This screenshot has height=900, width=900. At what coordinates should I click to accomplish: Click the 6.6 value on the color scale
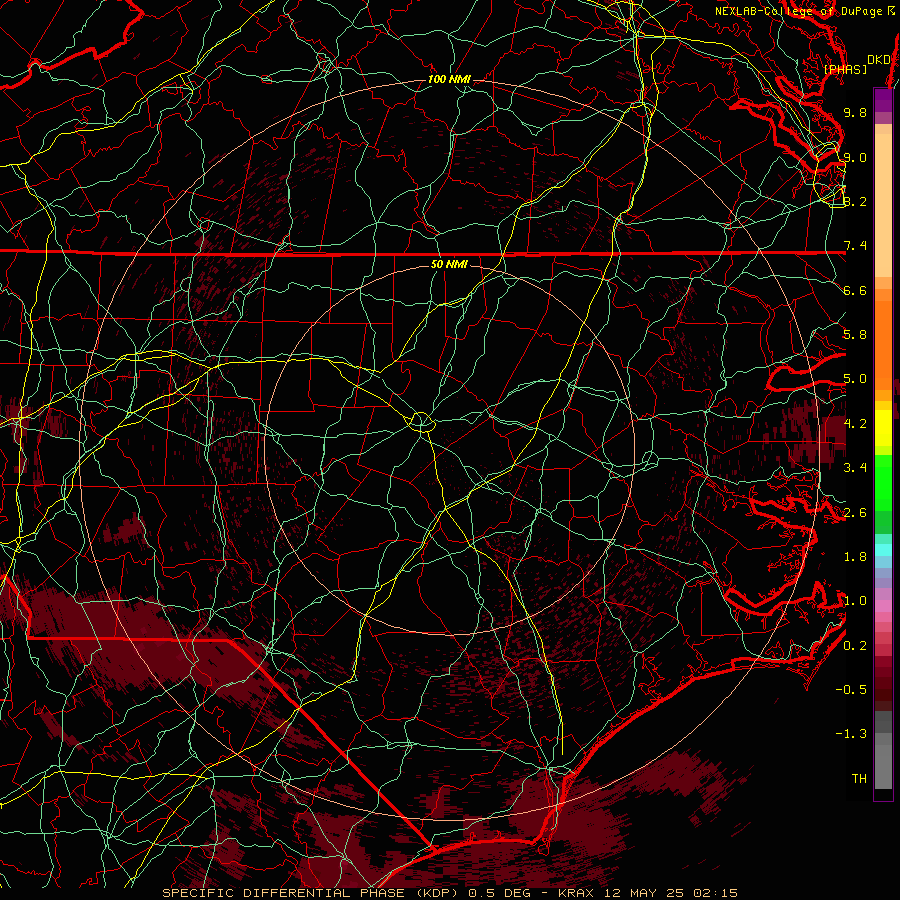855,290
